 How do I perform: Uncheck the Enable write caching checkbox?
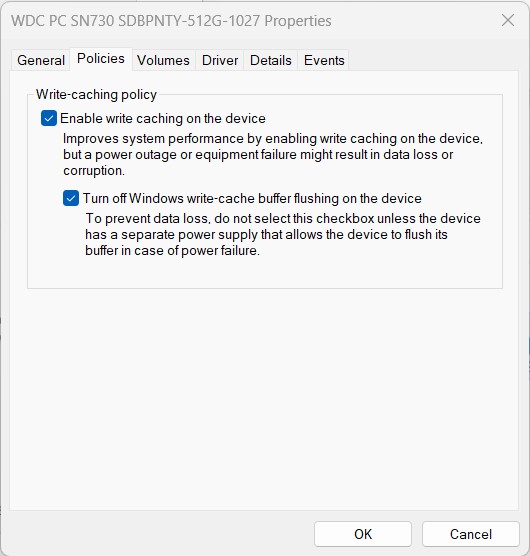pyautogui.click(x=49, y=118)
